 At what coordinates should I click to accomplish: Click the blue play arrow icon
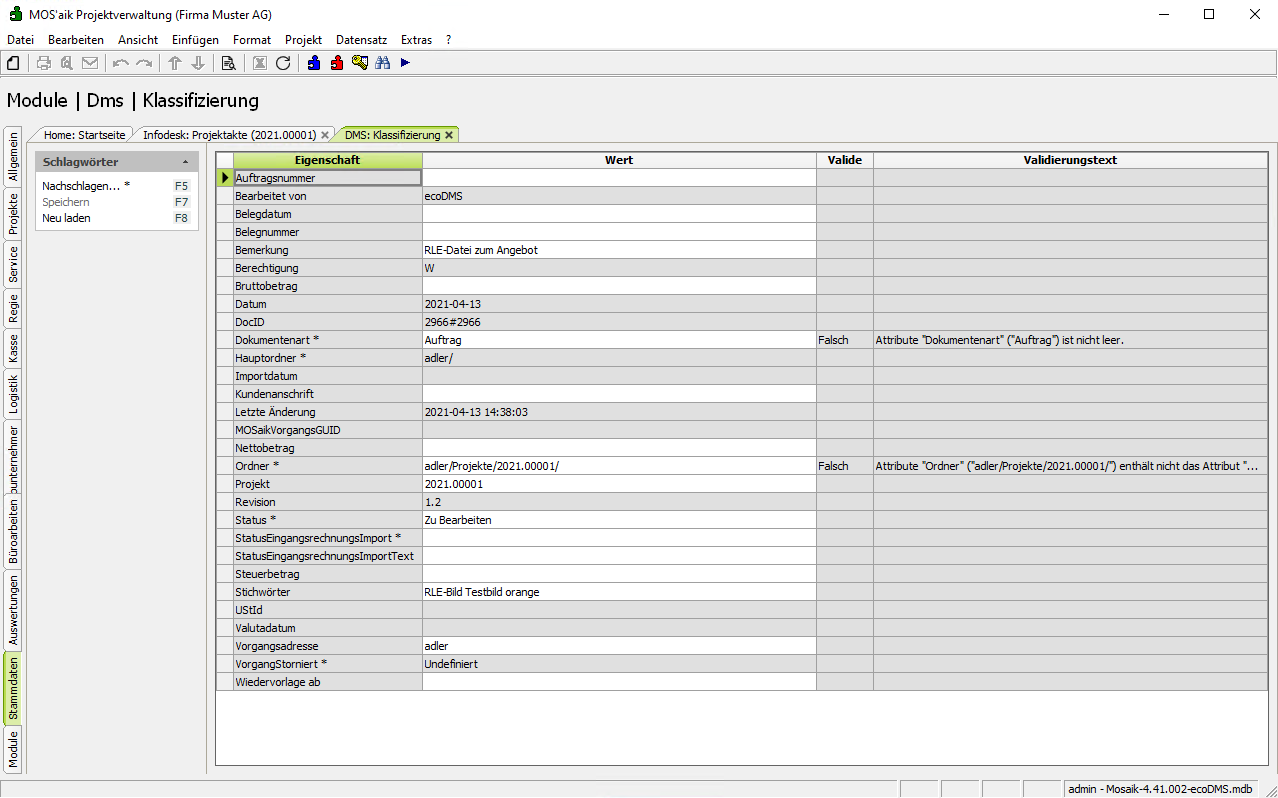405,63
